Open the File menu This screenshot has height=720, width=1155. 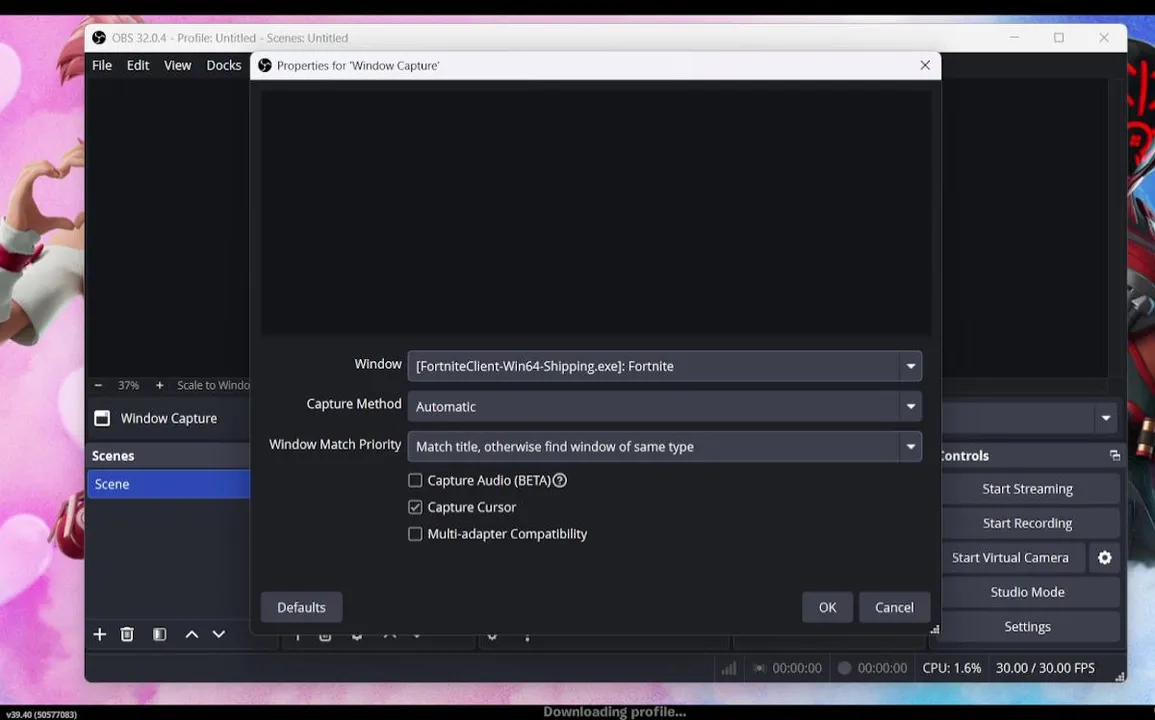tap(102, 66)
